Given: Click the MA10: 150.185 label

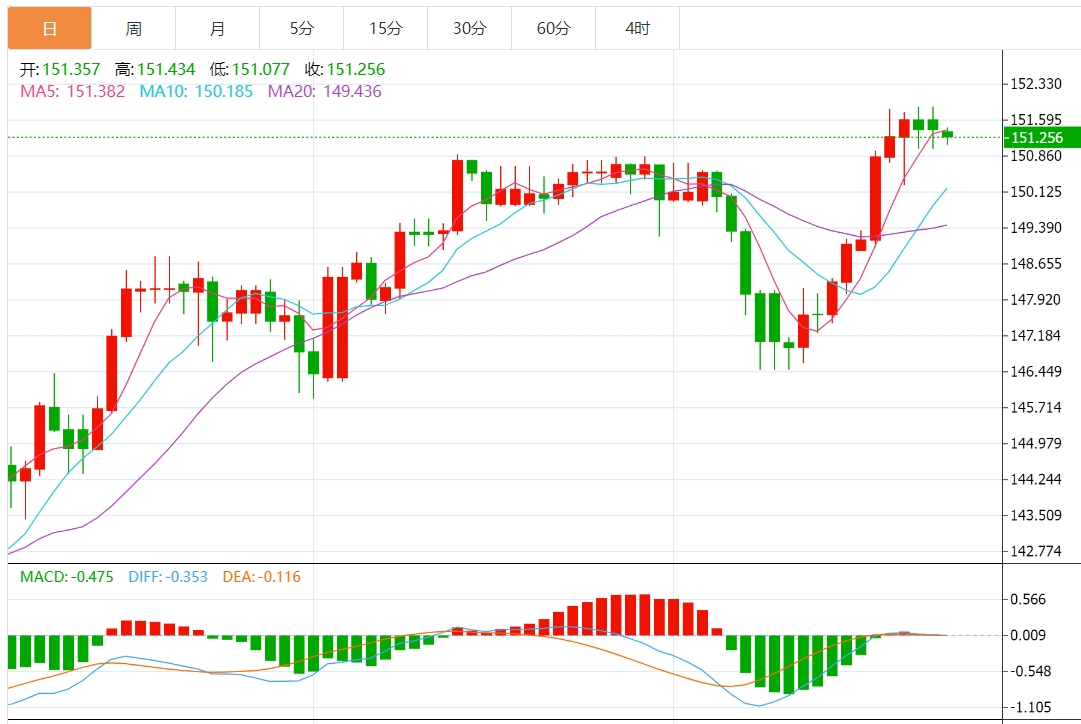Looking at the screenshot, I should (196, 91).
